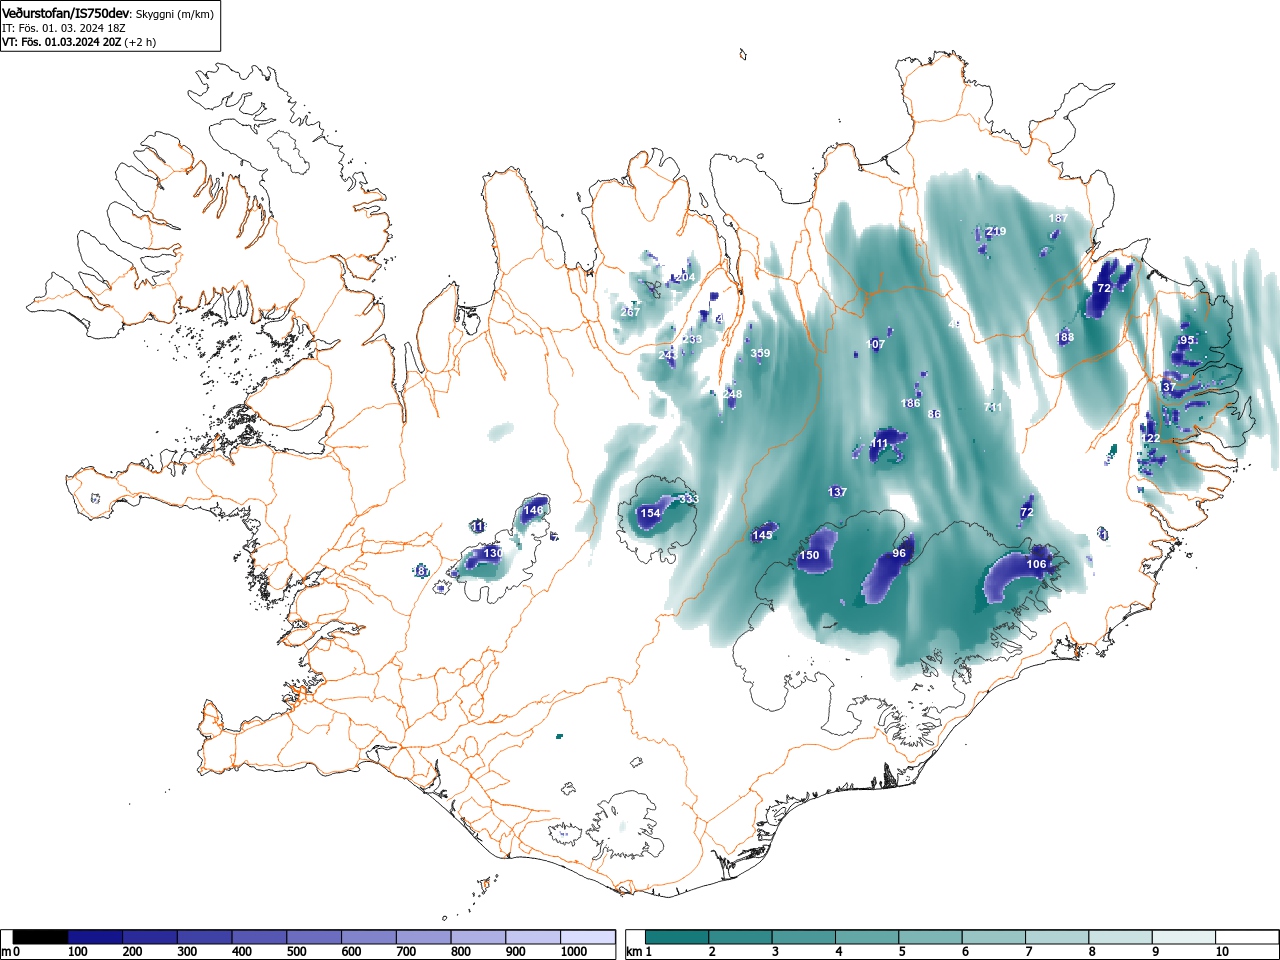The image size is (1280, 960).
Task: Click the map value '267'
Action: [630, 312]
